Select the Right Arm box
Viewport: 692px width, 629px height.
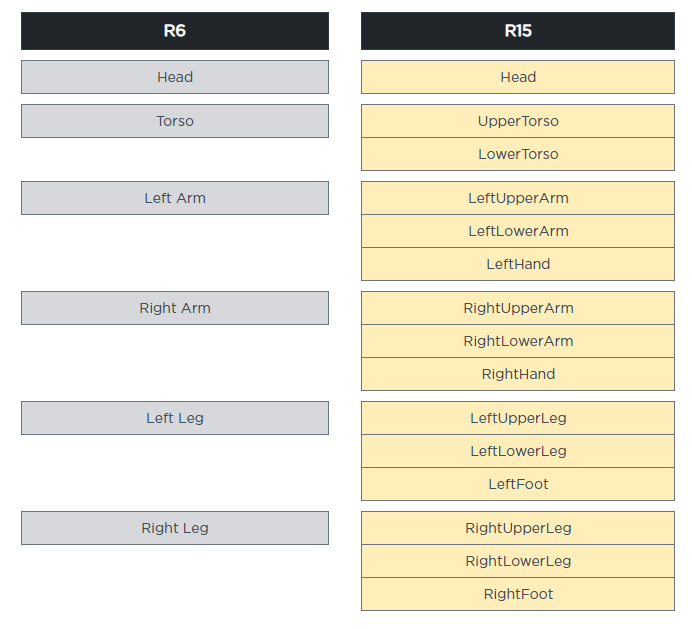175,308
